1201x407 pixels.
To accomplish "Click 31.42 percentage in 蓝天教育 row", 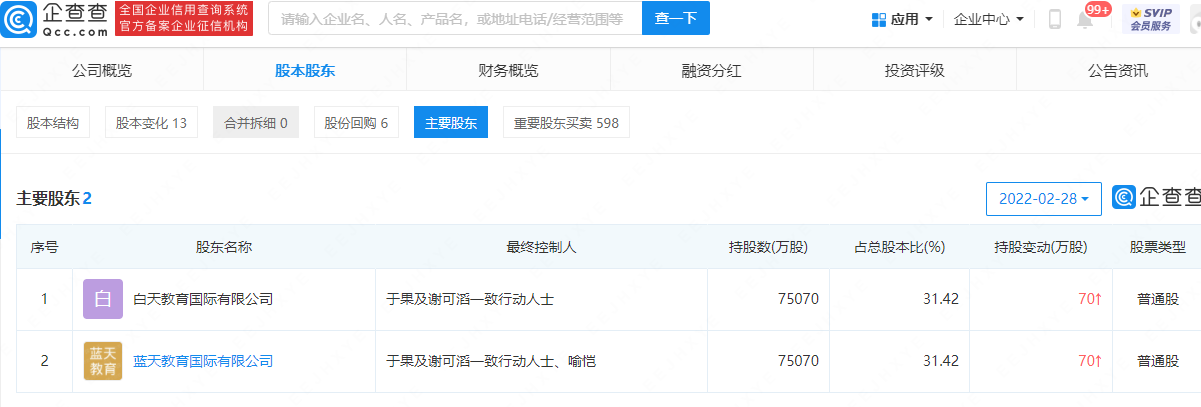I will [942, 361].
